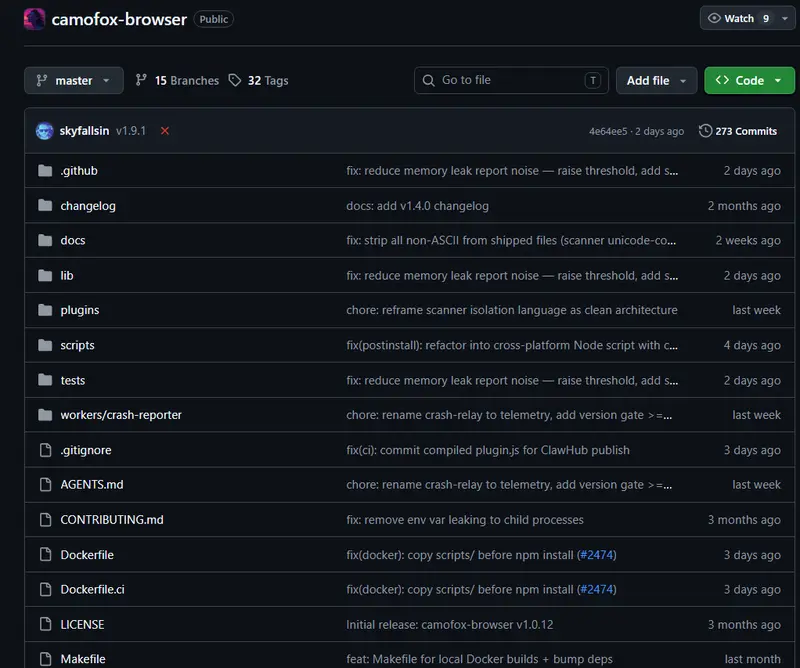Viewport: 800px width, 668px height.
Task: Click the tests folder icon
Action: coord(45,380)
